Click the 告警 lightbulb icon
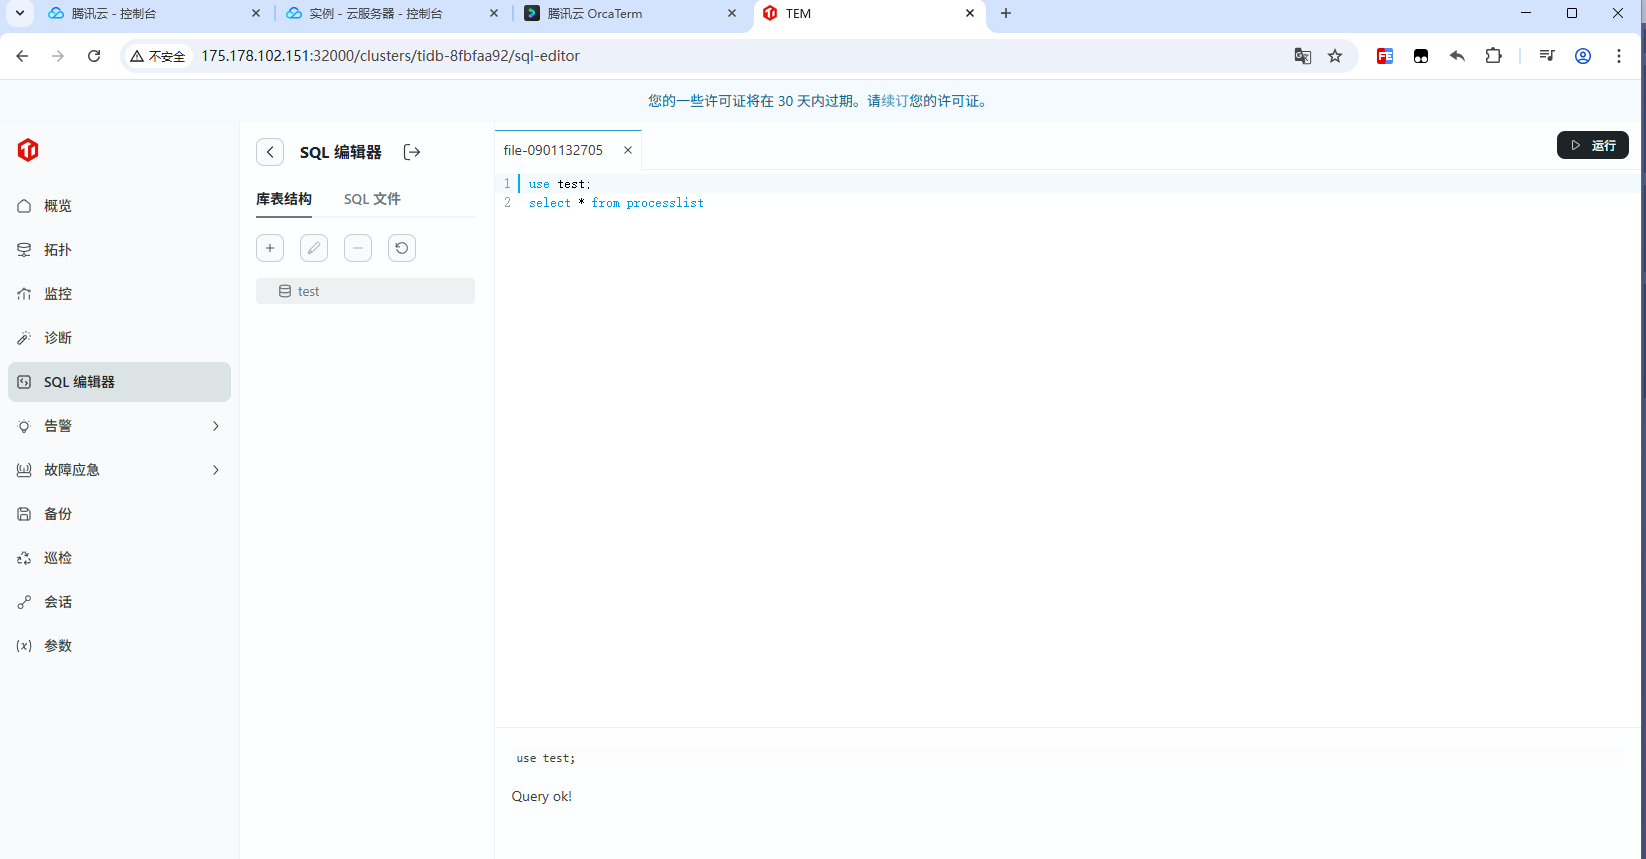The height and width of the screenshot is (859, 1646). point(24,426)
